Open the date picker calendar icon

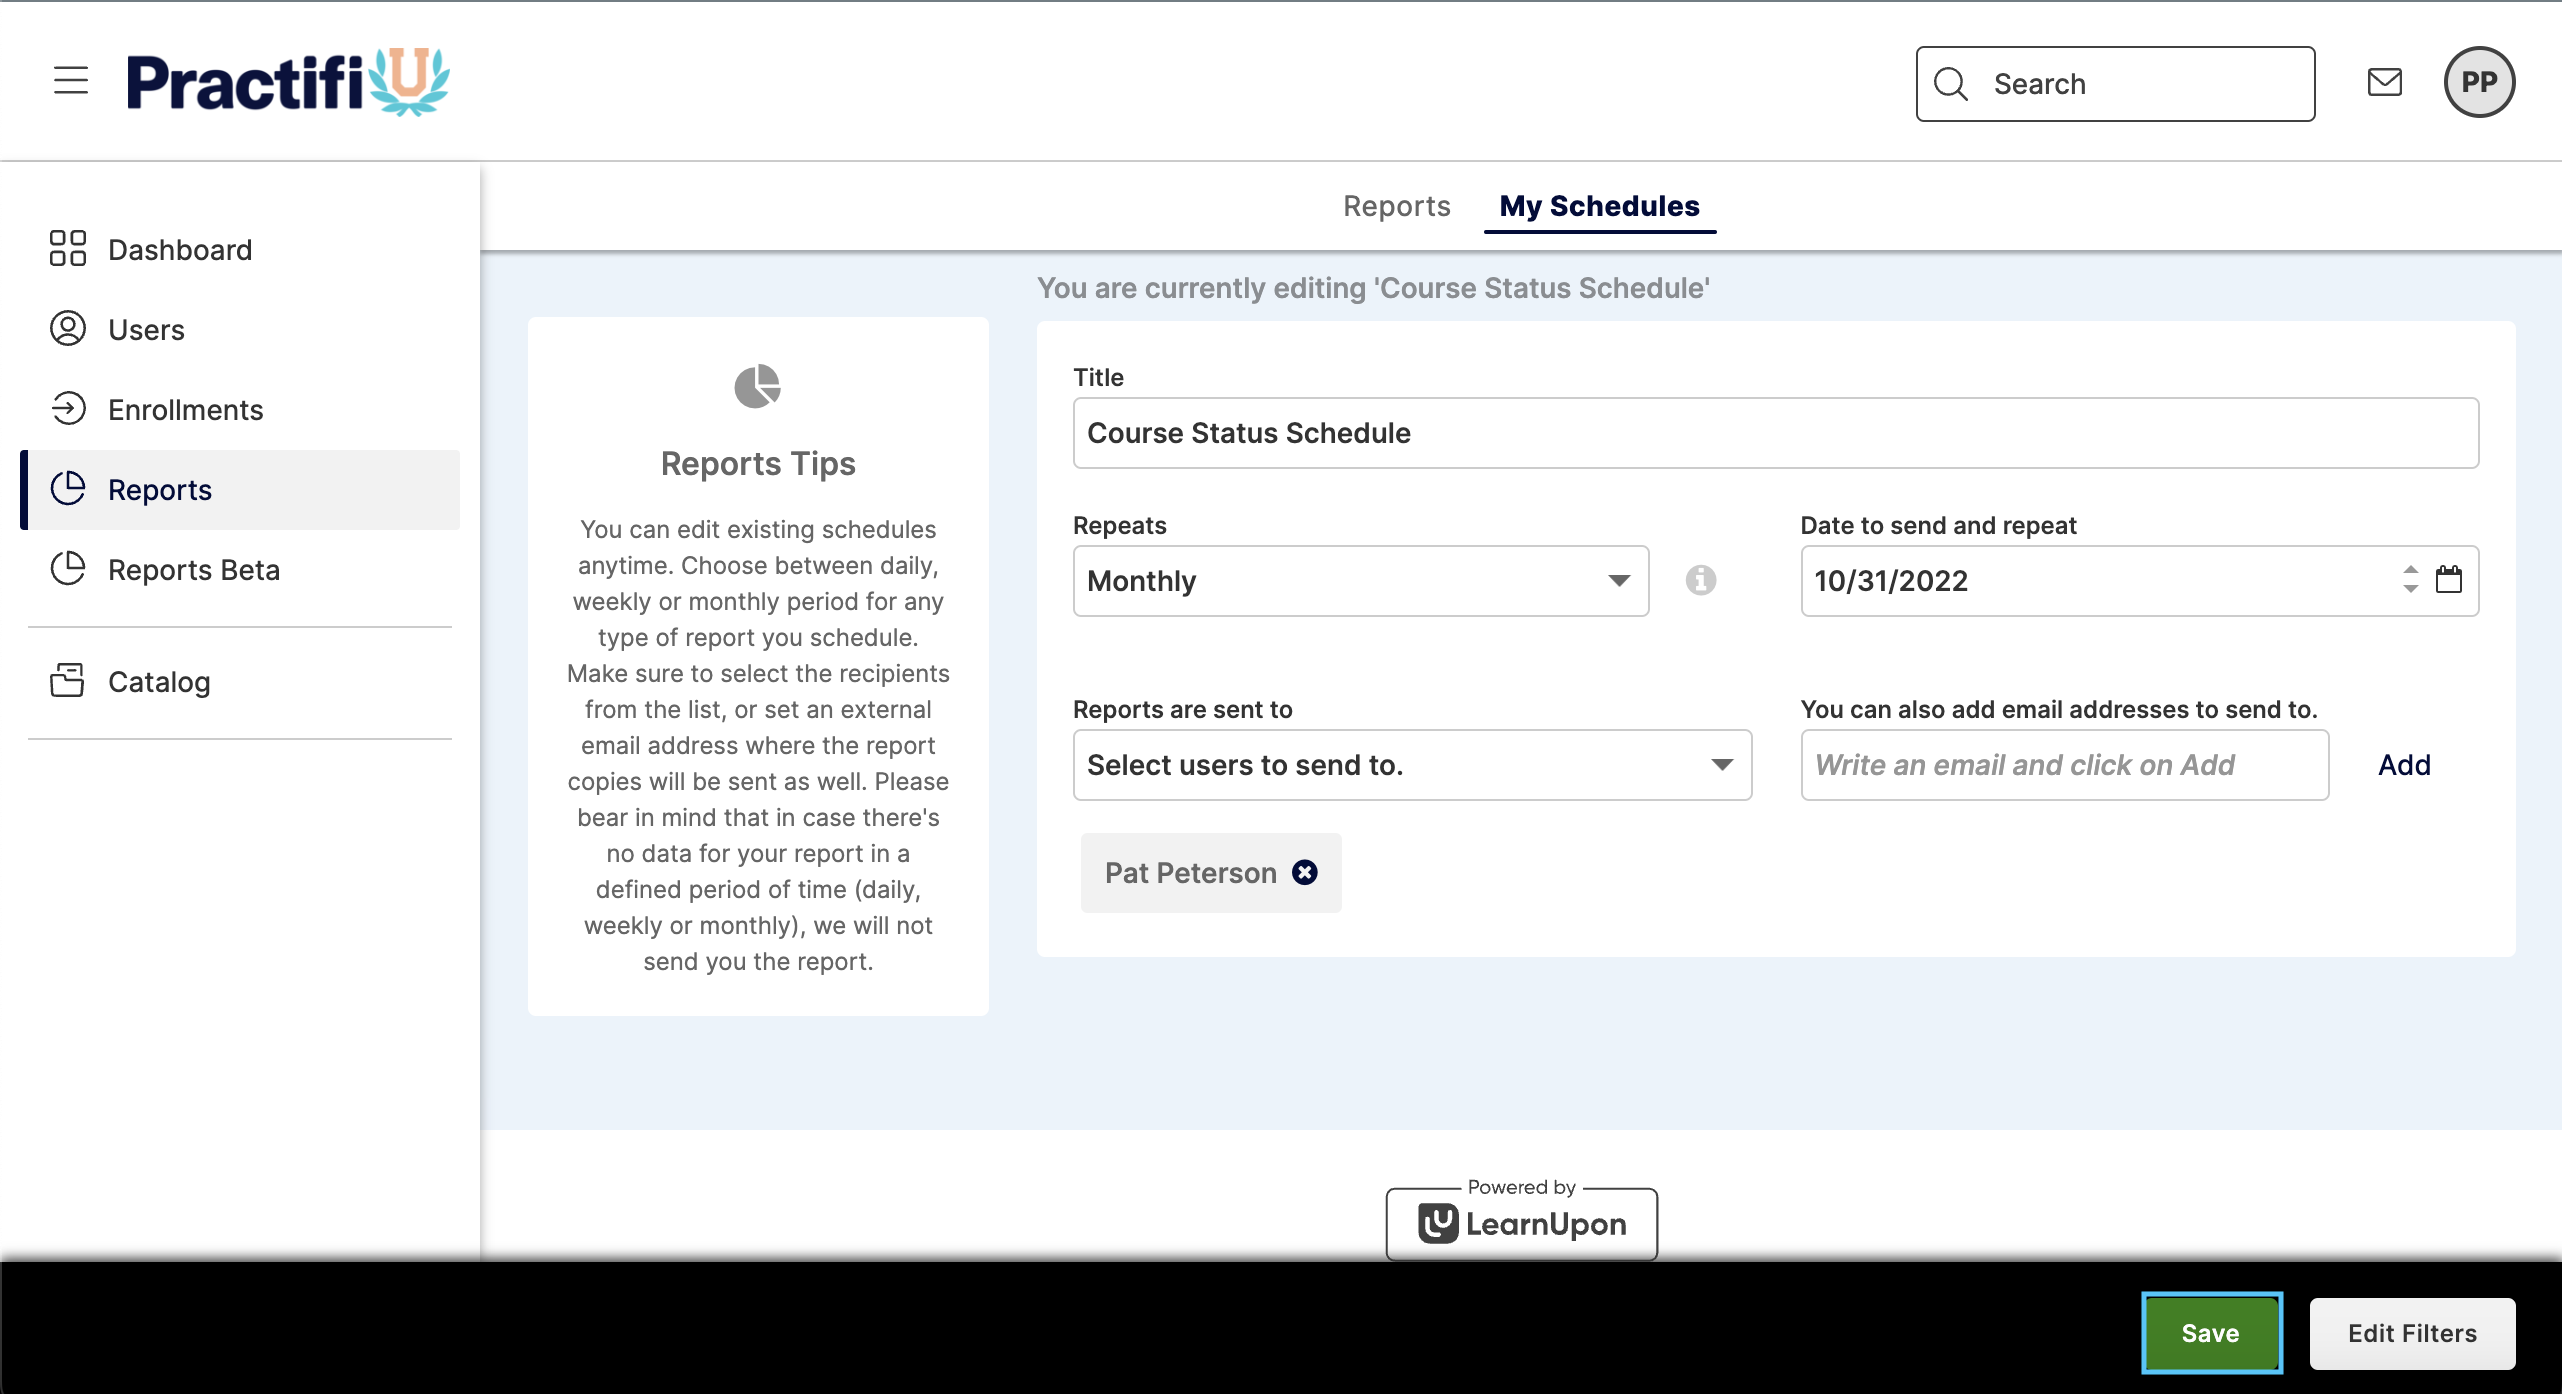coord(2449,579)
